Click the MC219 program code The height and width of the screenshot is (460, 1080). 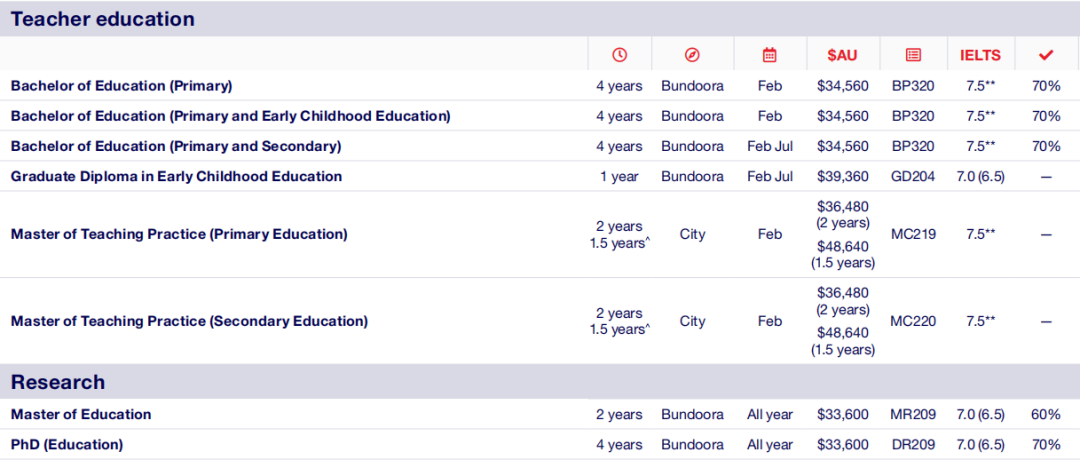coord(913,234)
